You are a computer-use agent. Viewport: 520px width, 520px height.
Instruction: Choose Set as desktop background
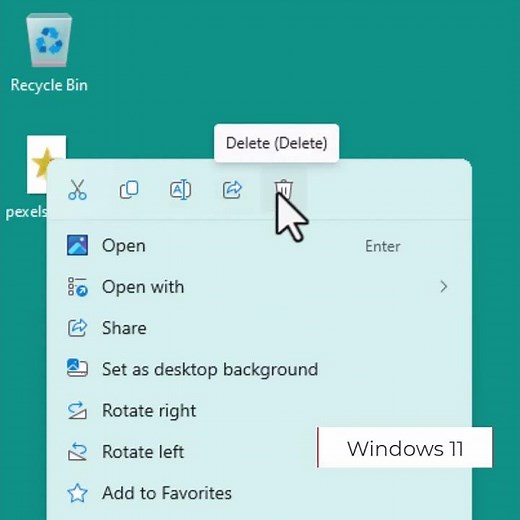point(259,369)
